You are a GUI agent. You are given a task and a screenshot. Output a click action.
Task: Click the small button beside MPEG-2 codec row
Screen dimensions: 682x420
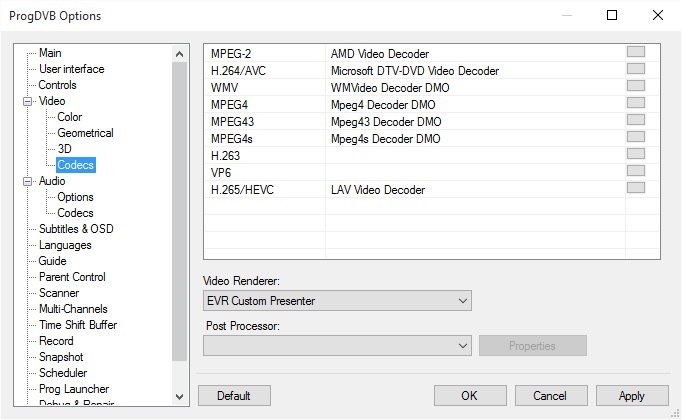pyautogui.click(x=635, y=52)
